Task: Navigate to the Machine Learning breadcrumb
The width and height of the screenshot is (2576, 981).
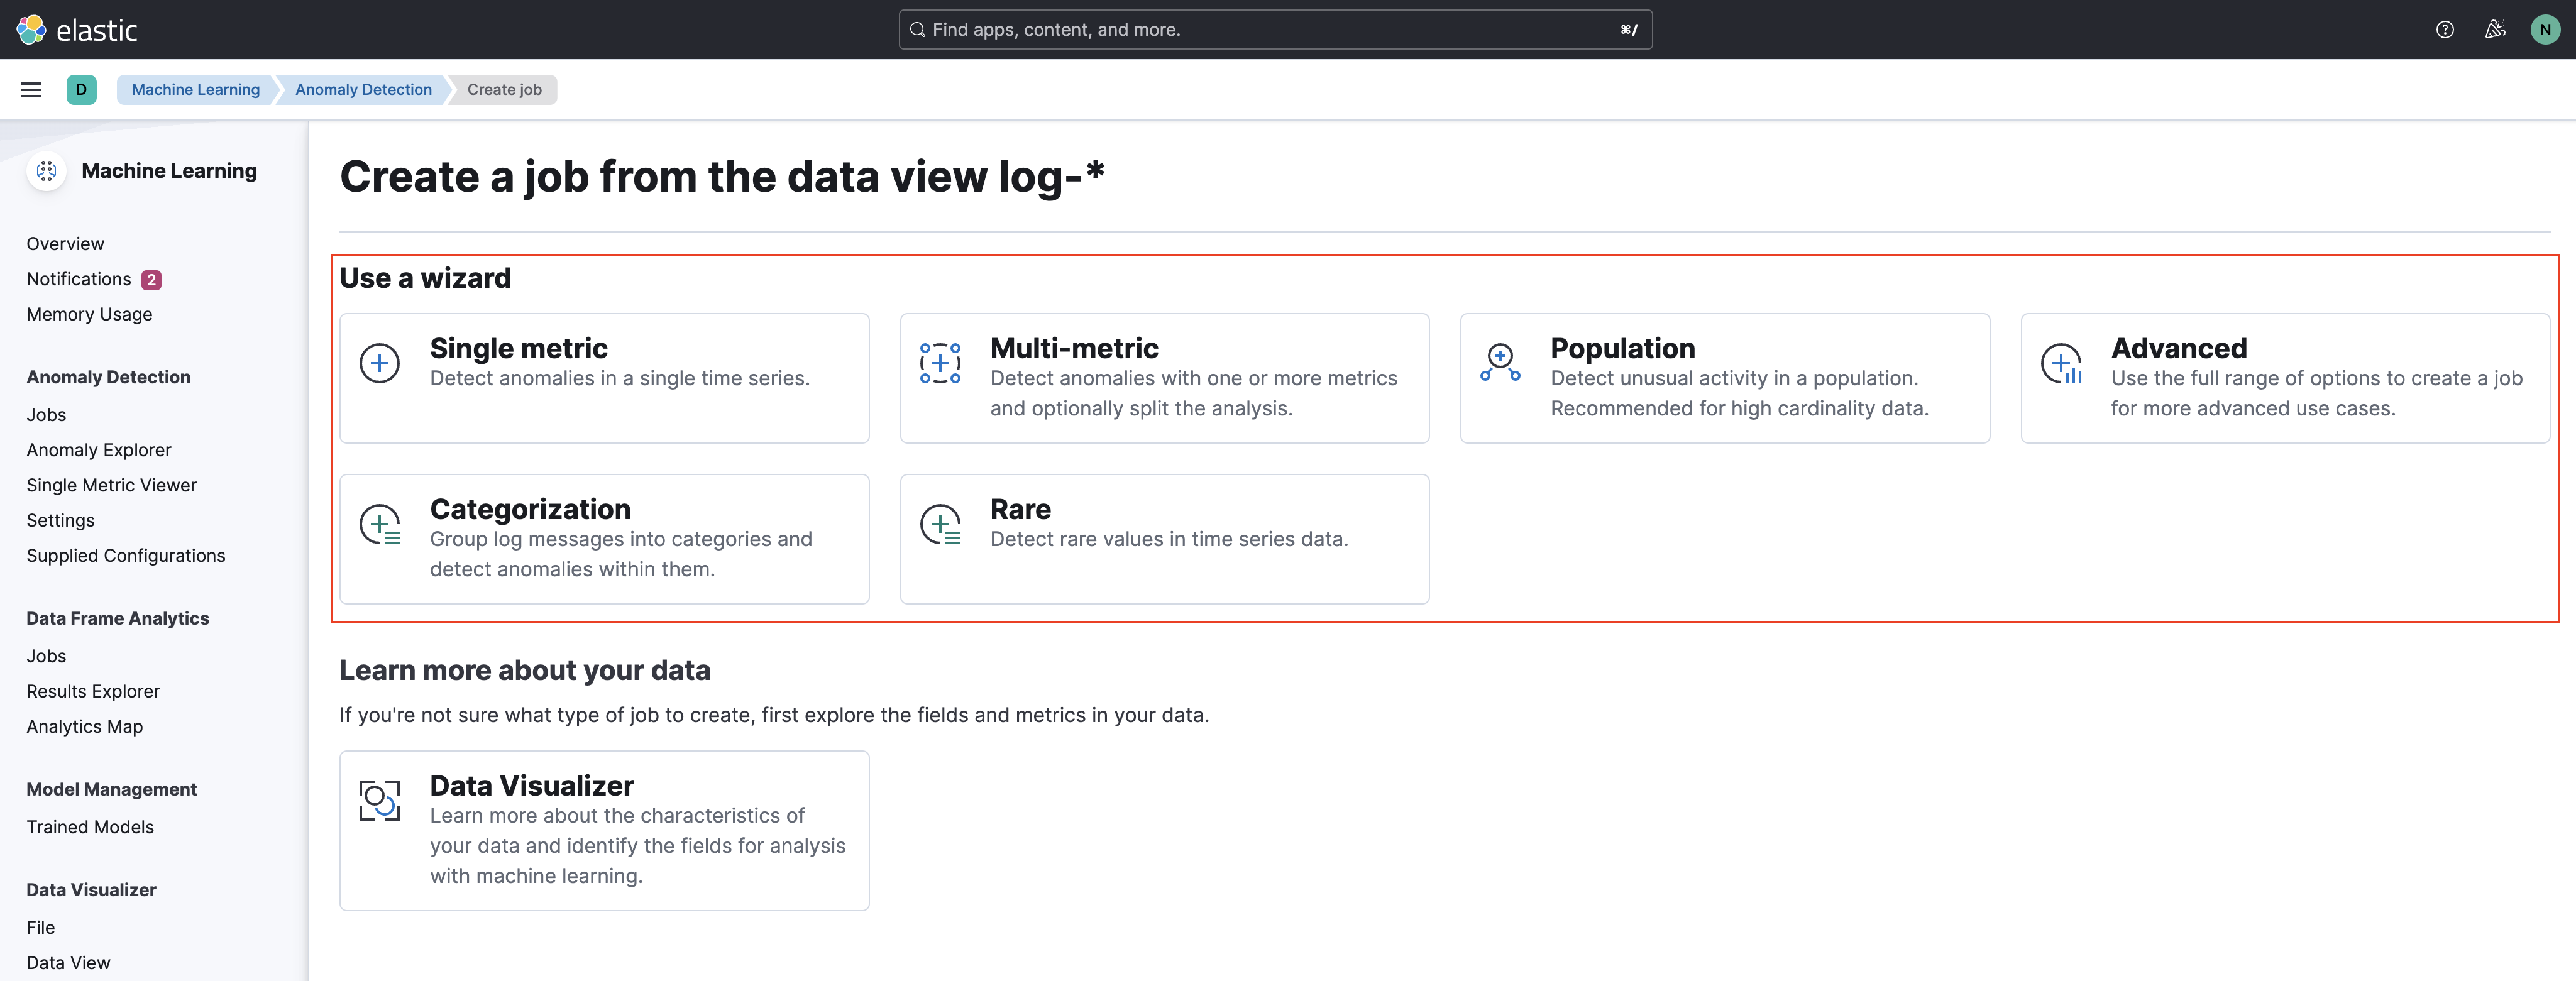Action: coord(195,89)
